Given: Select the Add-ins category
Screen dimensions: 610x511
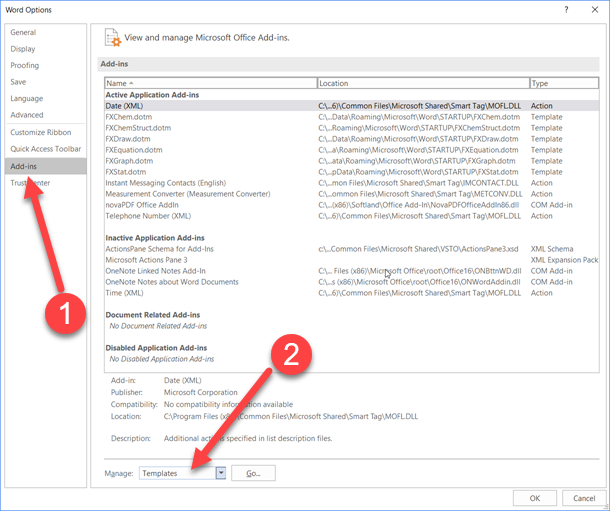Looking at the screenshot, I should coord(46,166).
